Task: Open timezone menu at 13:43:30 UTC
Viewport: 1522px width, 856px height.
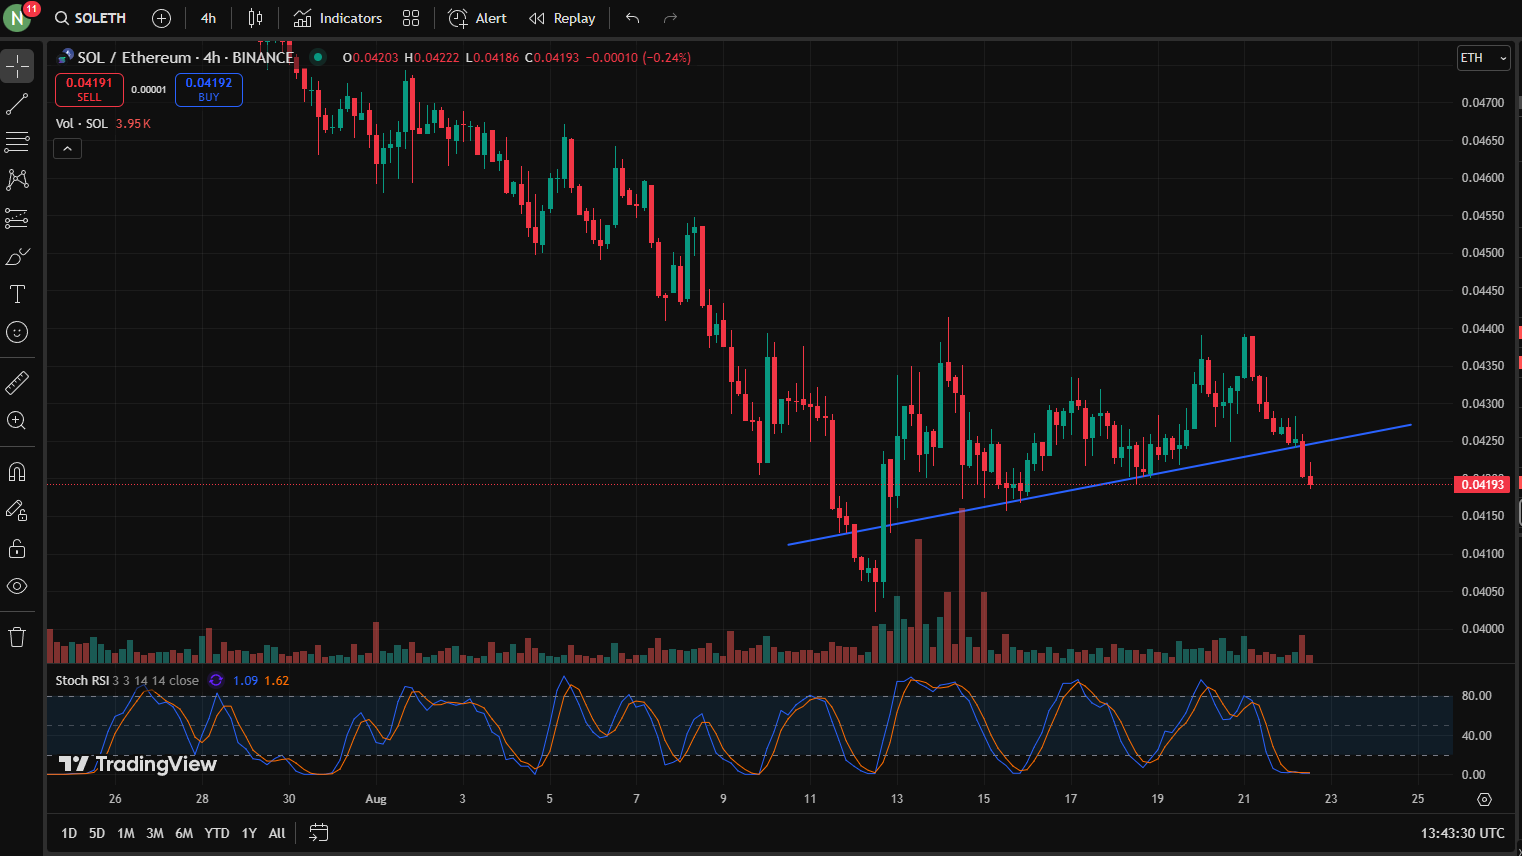Action: coord(1462,833)
